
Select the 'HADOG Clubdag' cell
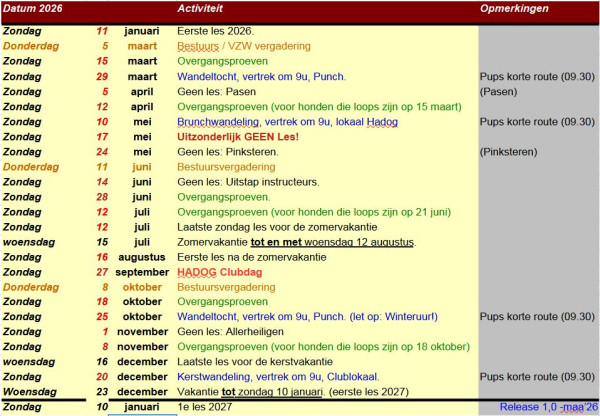[x=220, y=272]
